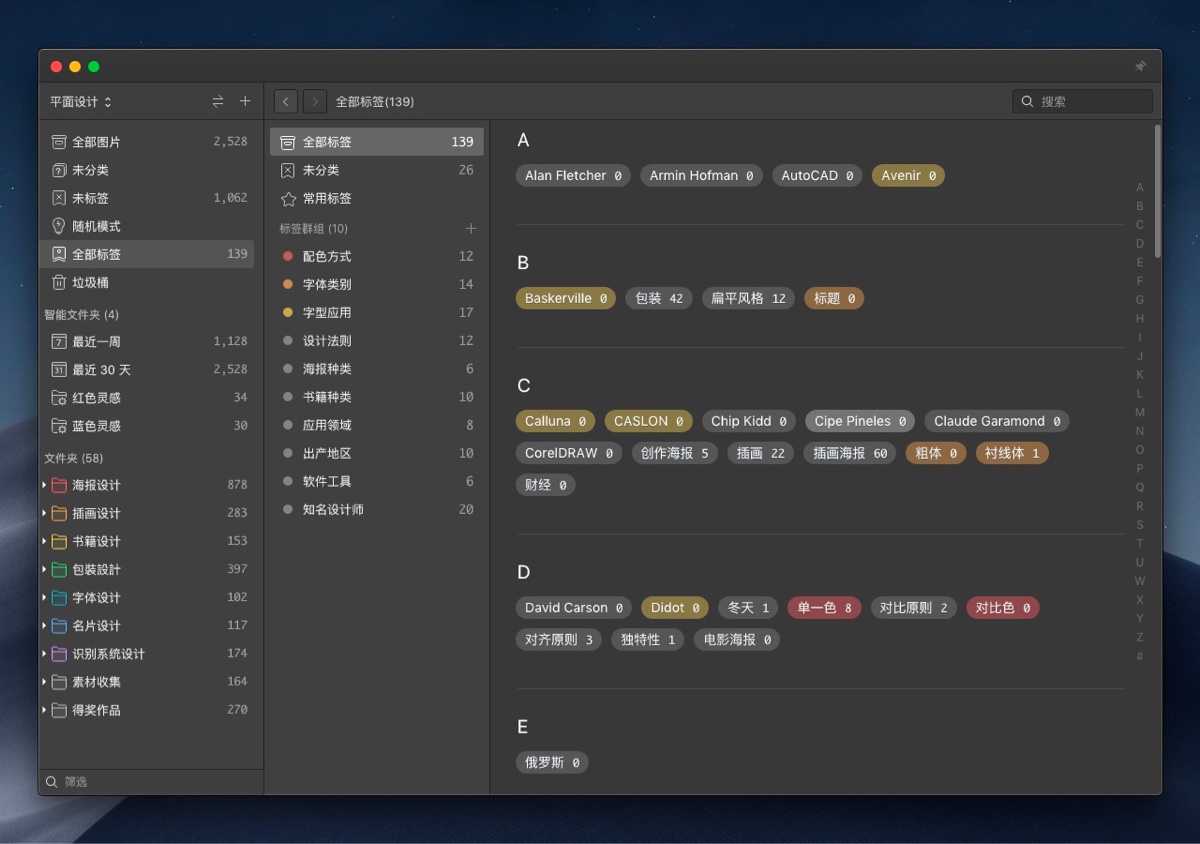
Task: Add a new tag group with plus
Action: pos(471,228)
